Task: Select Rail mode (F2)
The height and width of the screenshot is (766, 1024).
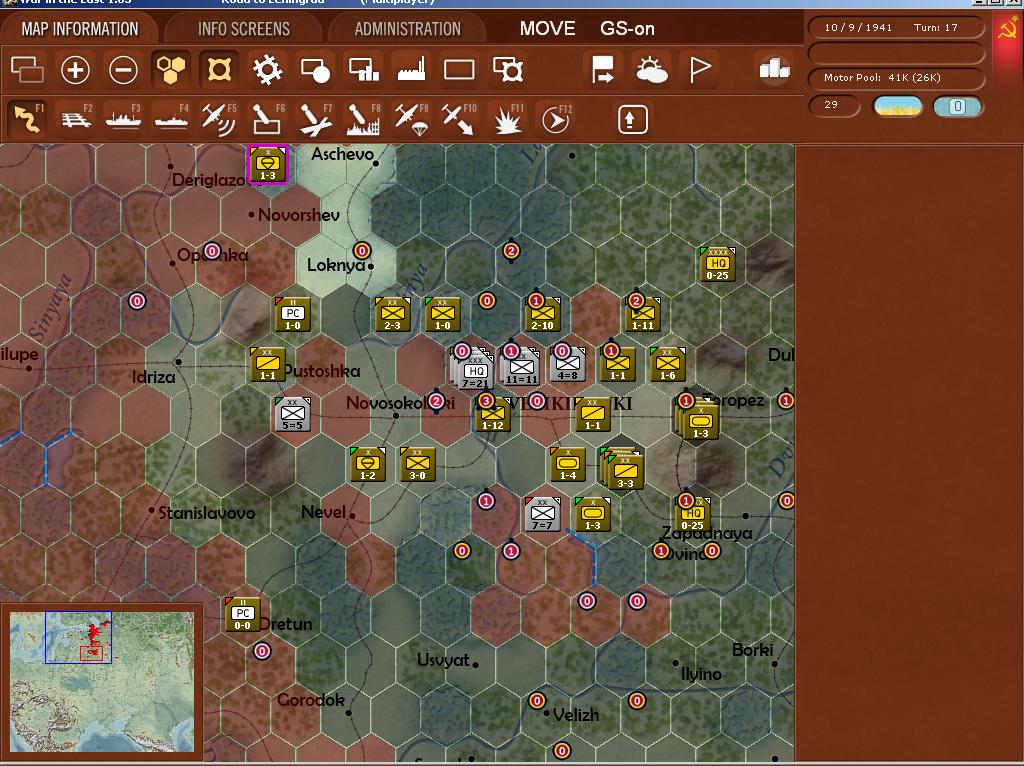Action: pyautogui.click(x=76, y=119)
